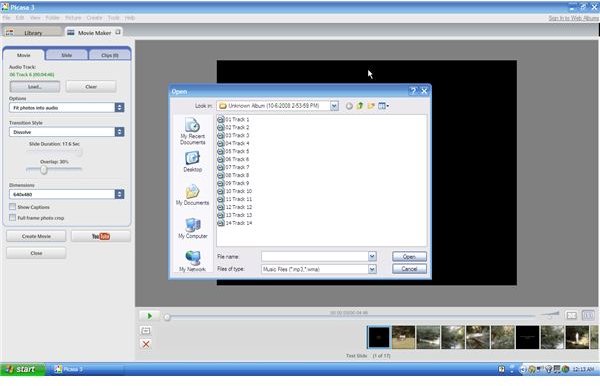
Task: Click the red X remove slide icon
Action: click(146, 344)
